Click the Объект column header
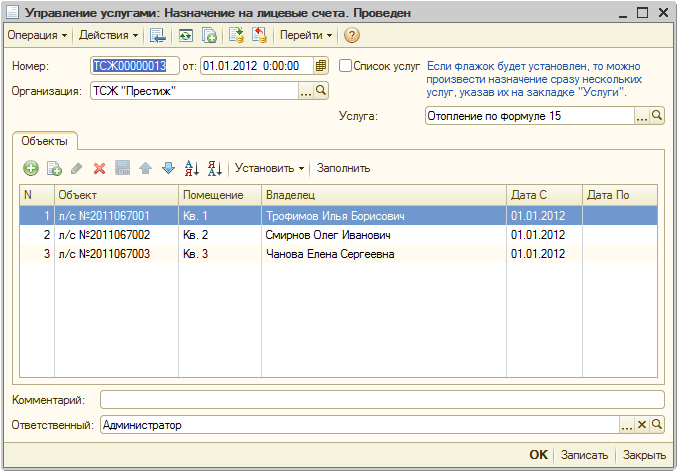 [x=116, y=195]
